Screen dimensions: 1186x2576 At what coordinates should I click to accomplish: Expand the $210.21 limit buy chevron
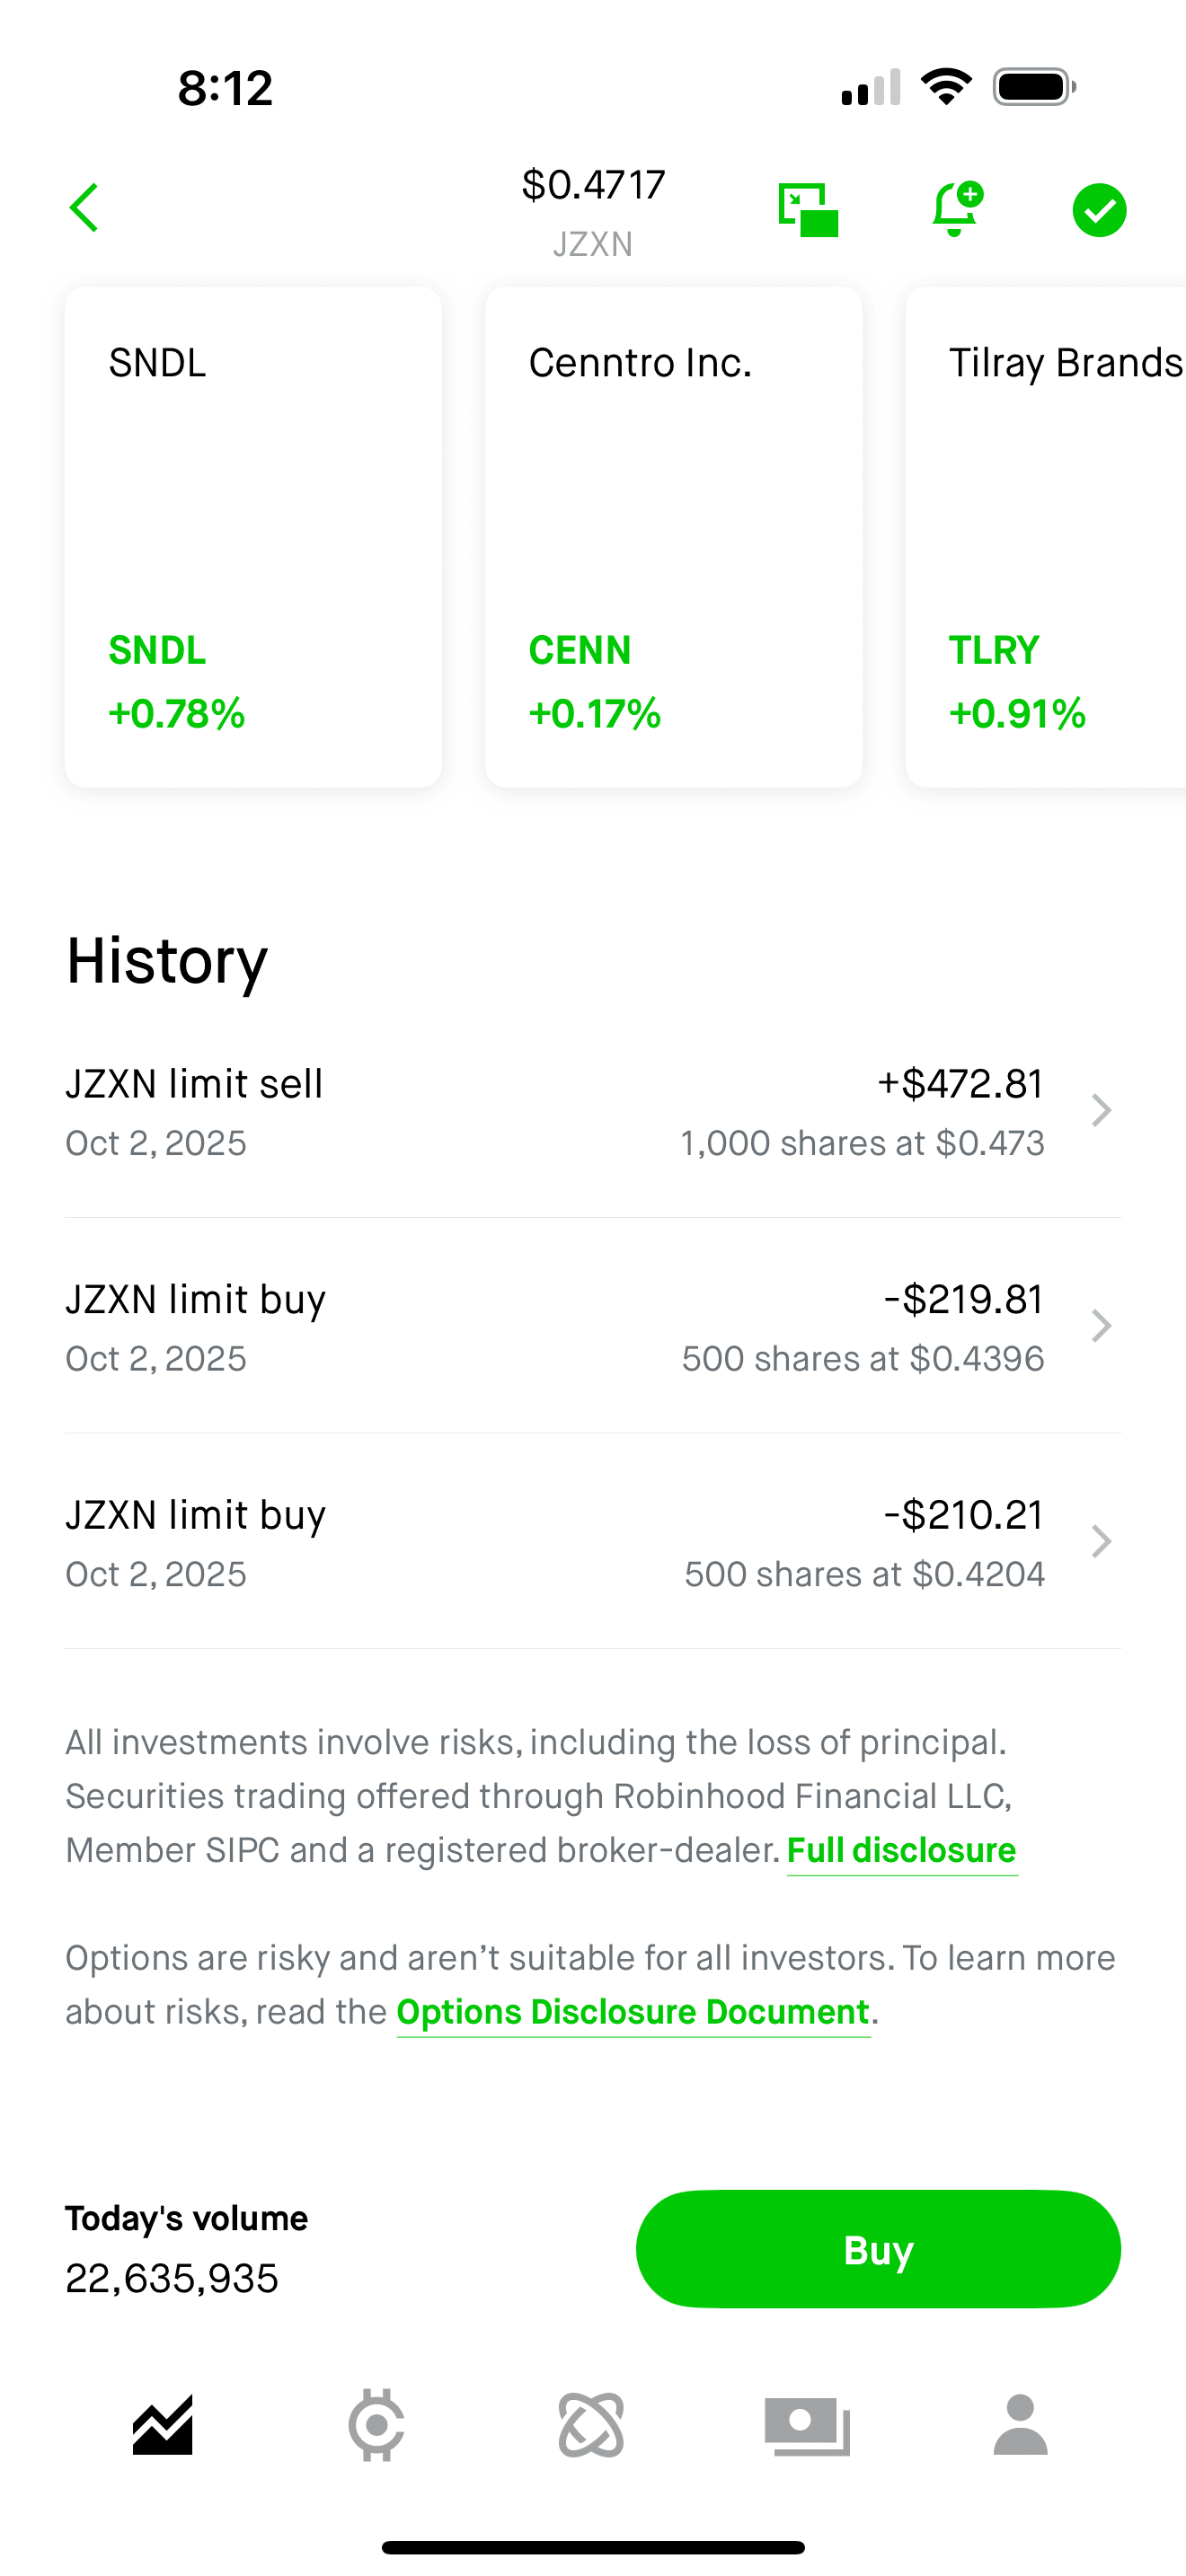point(1101,1542)
